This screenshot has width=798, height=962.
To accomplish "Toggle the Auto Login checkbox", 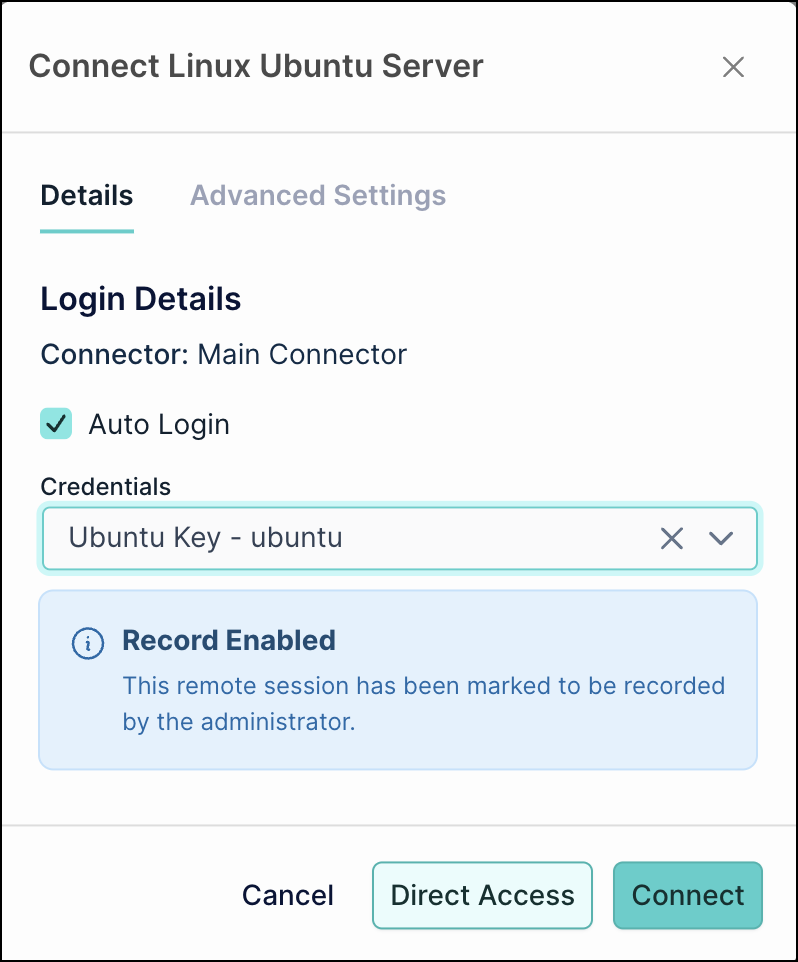I will (x=56, y=424).
